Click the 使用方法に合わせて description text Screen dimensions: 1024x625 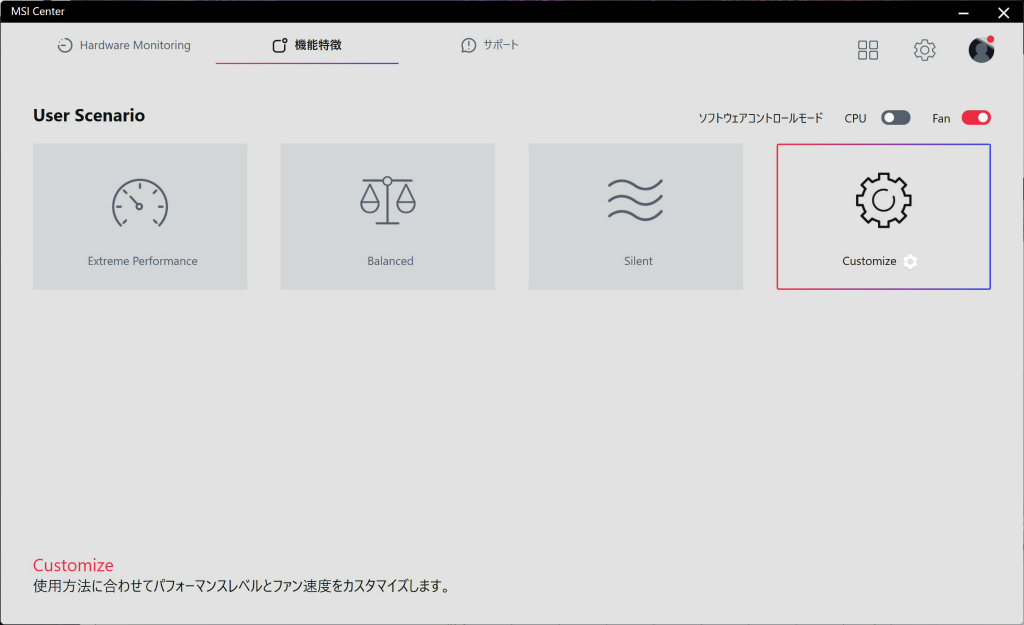click(242, 586)
